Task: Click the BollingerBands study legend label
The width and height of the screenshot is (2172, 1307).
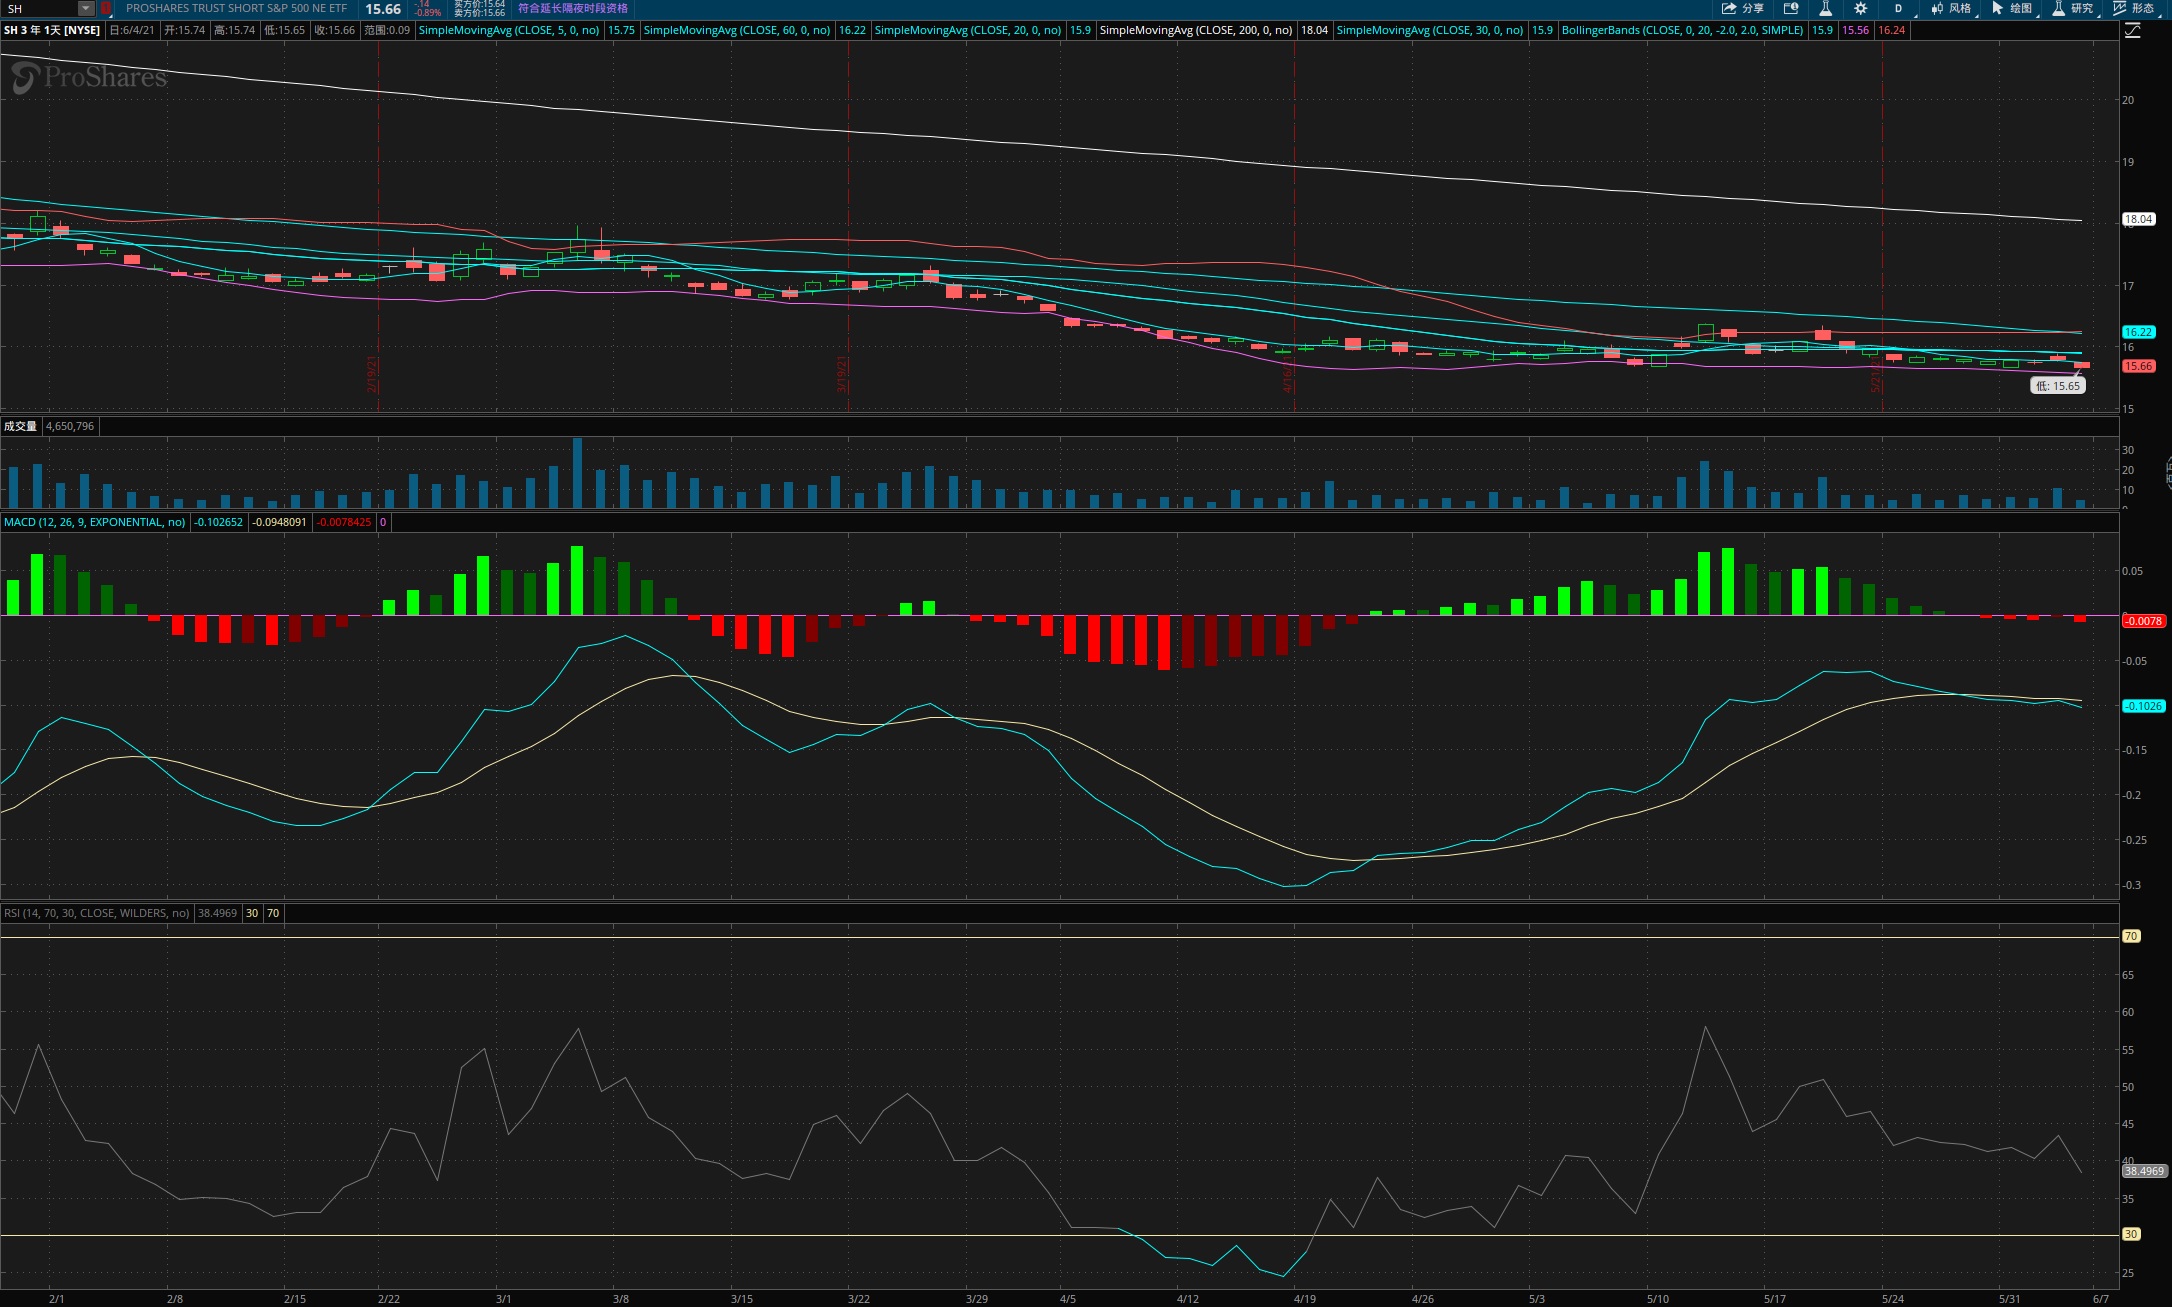Action: coord(1682,30)
